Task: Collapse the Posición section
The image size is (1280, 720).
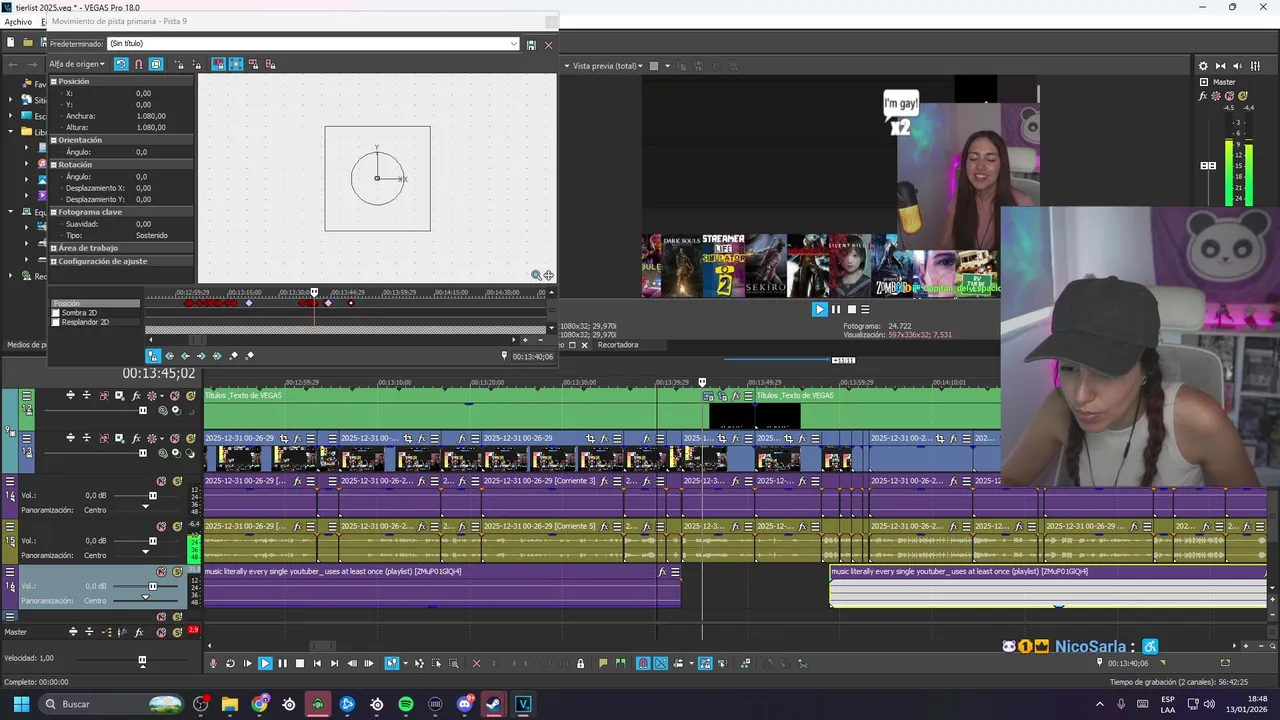Action: tap(54, 81)
